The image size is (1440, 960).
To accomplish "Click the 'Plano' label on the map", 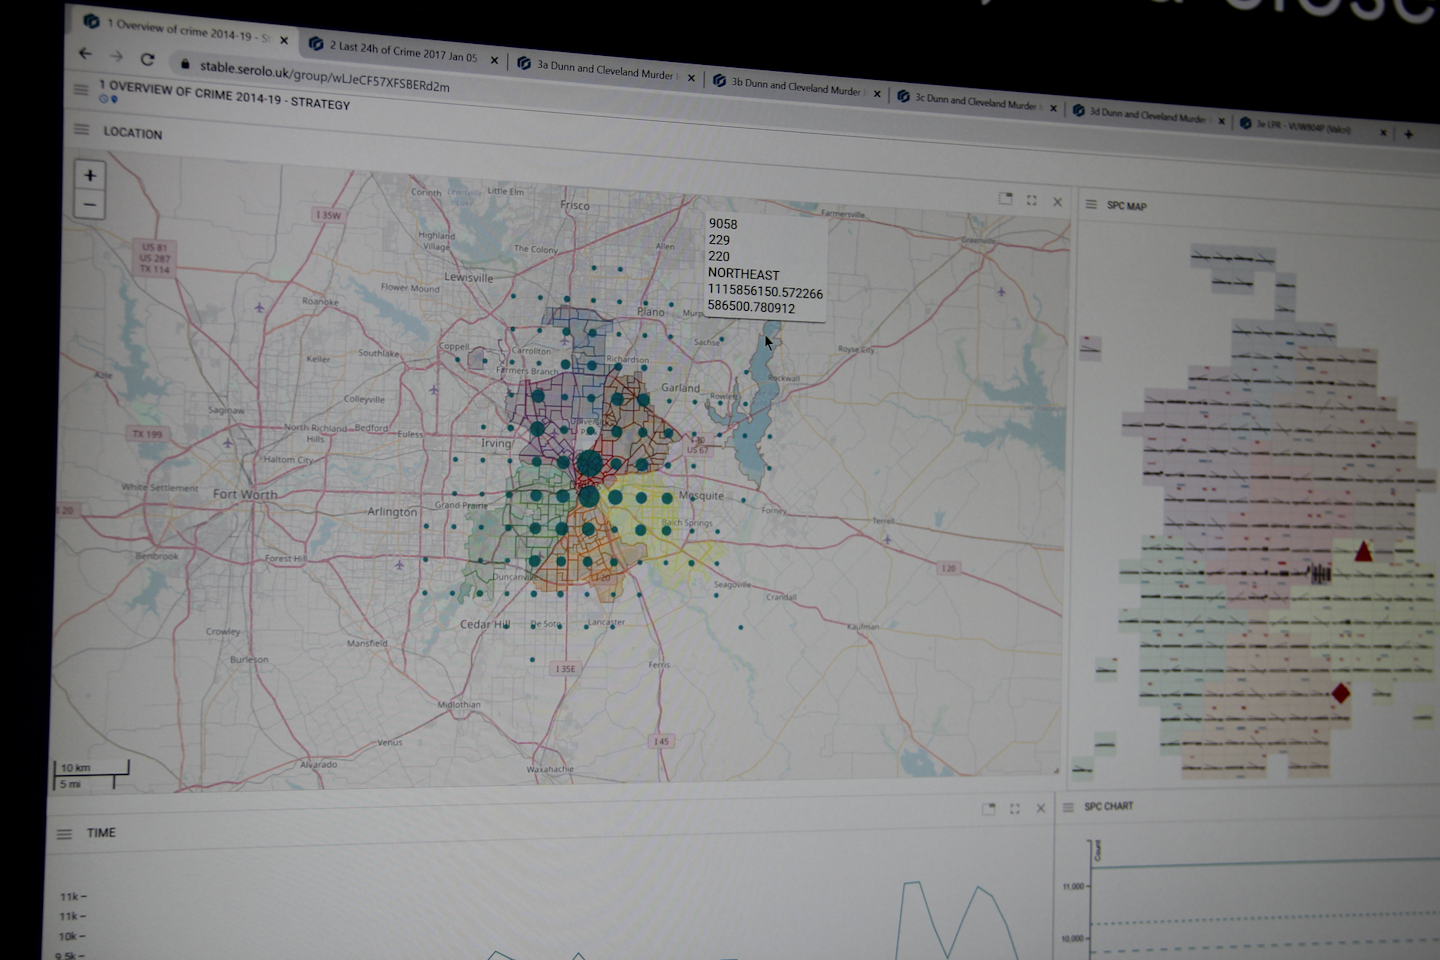I will pyautogui.click(x=650, y=311).
